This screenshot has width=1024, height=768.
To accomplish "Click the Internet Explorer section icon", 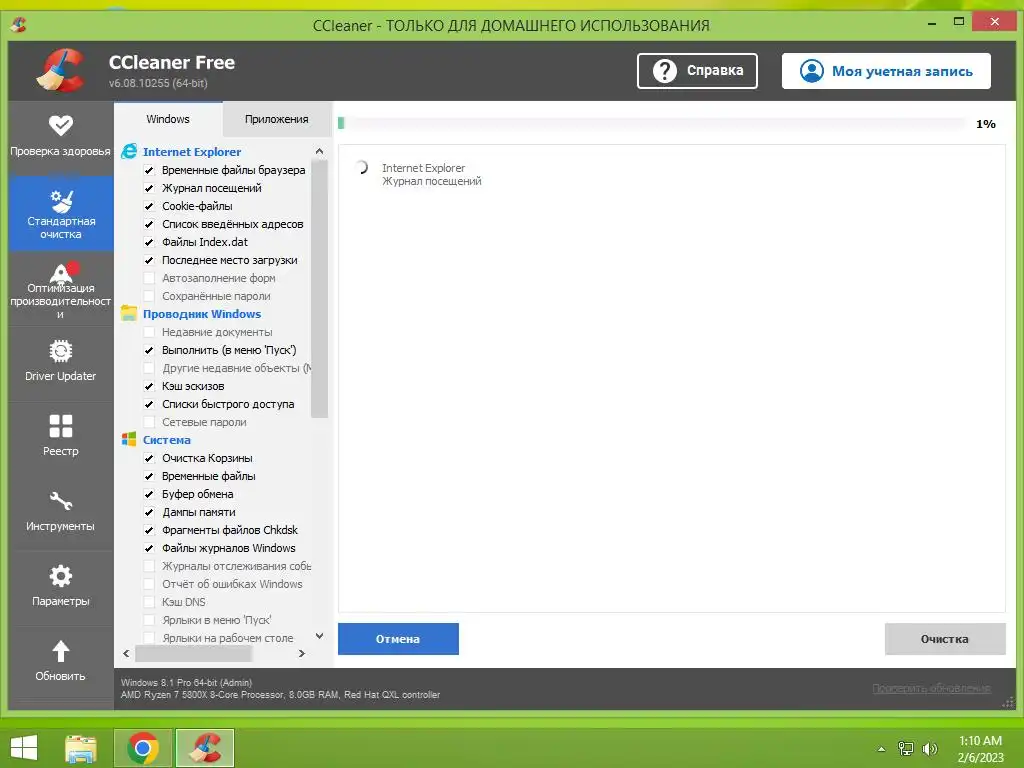I will pyautogui.click(x=129, y=152).
